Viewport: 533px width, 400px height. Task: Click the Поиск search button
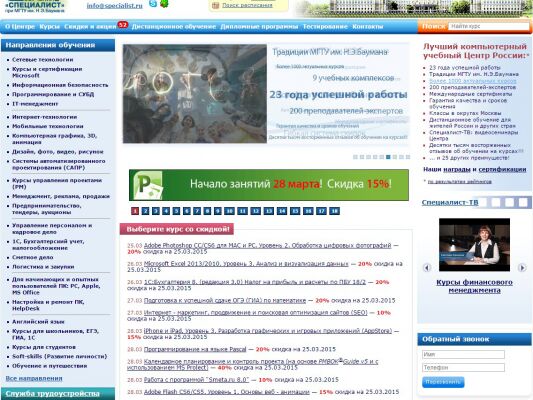pos(433,26)
